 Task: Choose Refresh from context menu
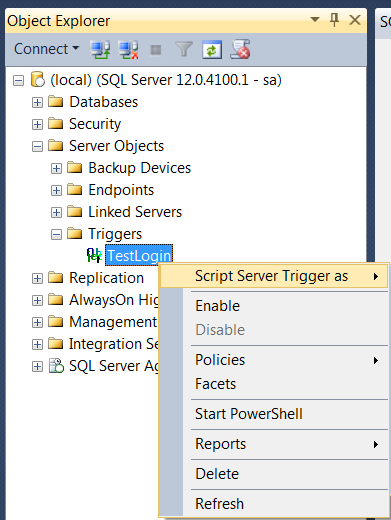pyautogui.click(x=274, y=504)
